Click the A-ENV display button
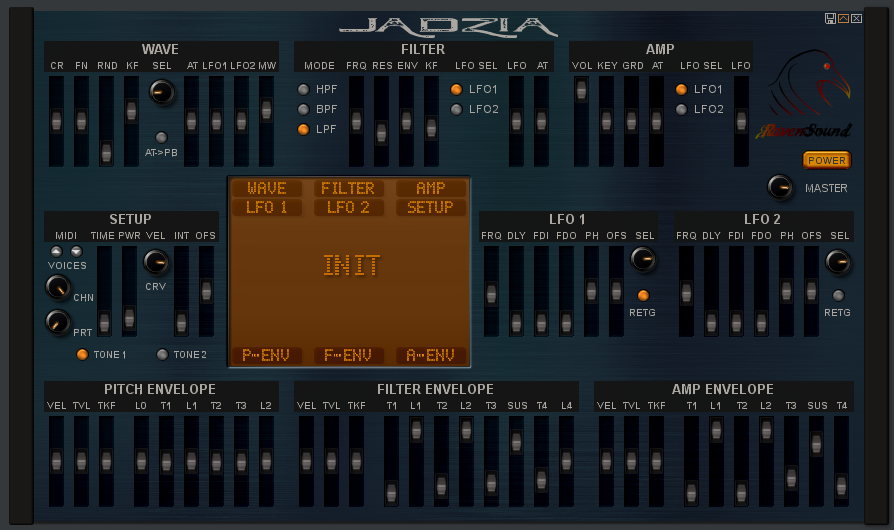The image size is (894, 530). [430, 356]
